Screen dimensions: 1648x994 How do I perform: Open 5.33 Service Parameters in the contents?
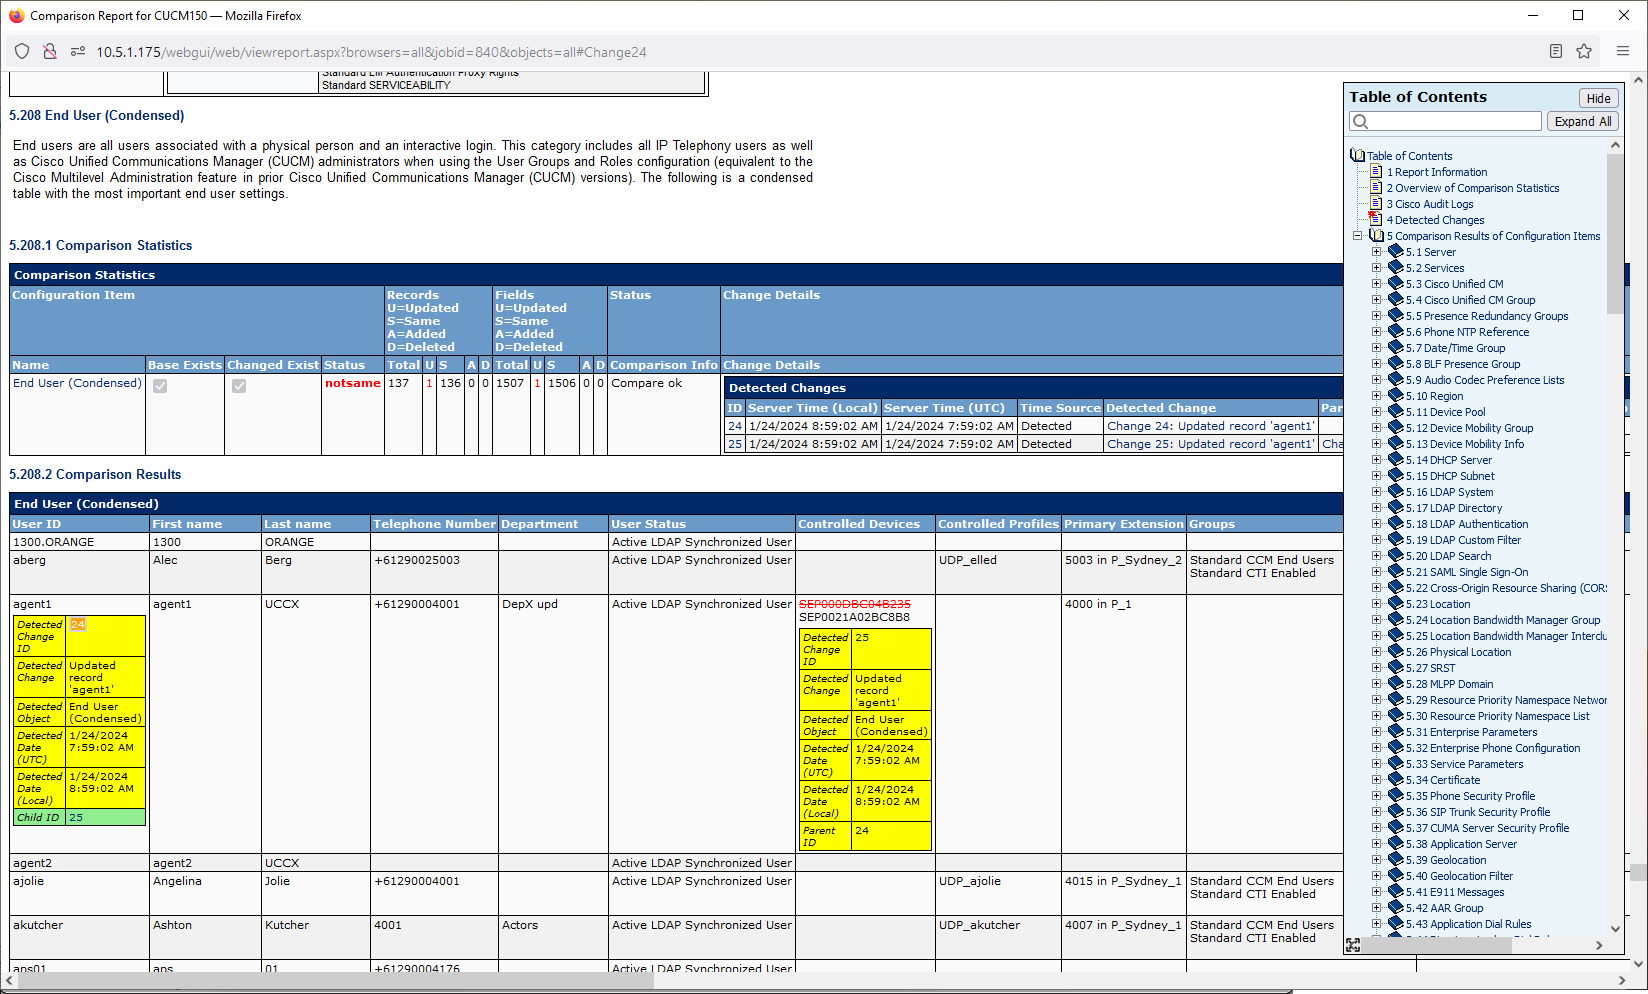(1464, 764)
